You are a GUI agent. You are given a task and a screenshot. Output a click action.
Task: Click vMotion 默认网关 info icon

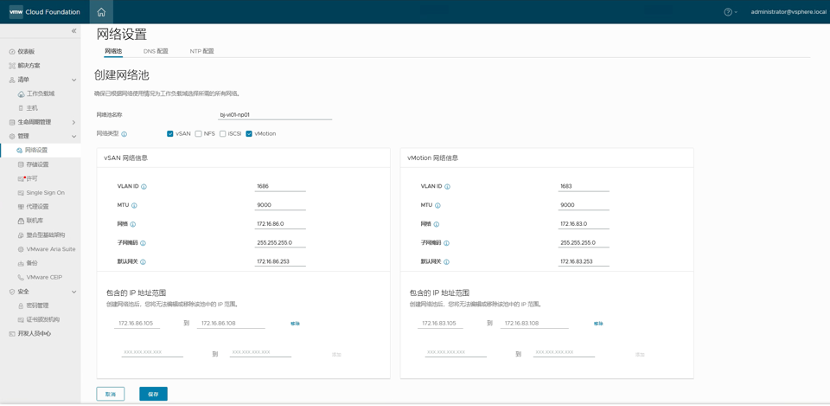click(446, 262)
